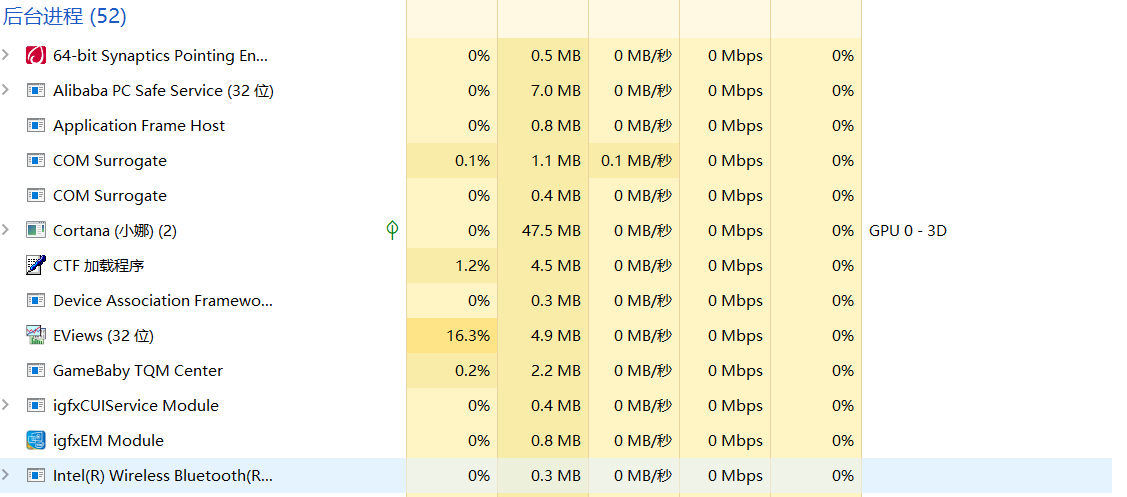Expand the Alibaba PC Safe Service group
The width and height of the screenshot is (1127, 497).
pos(6,90)
